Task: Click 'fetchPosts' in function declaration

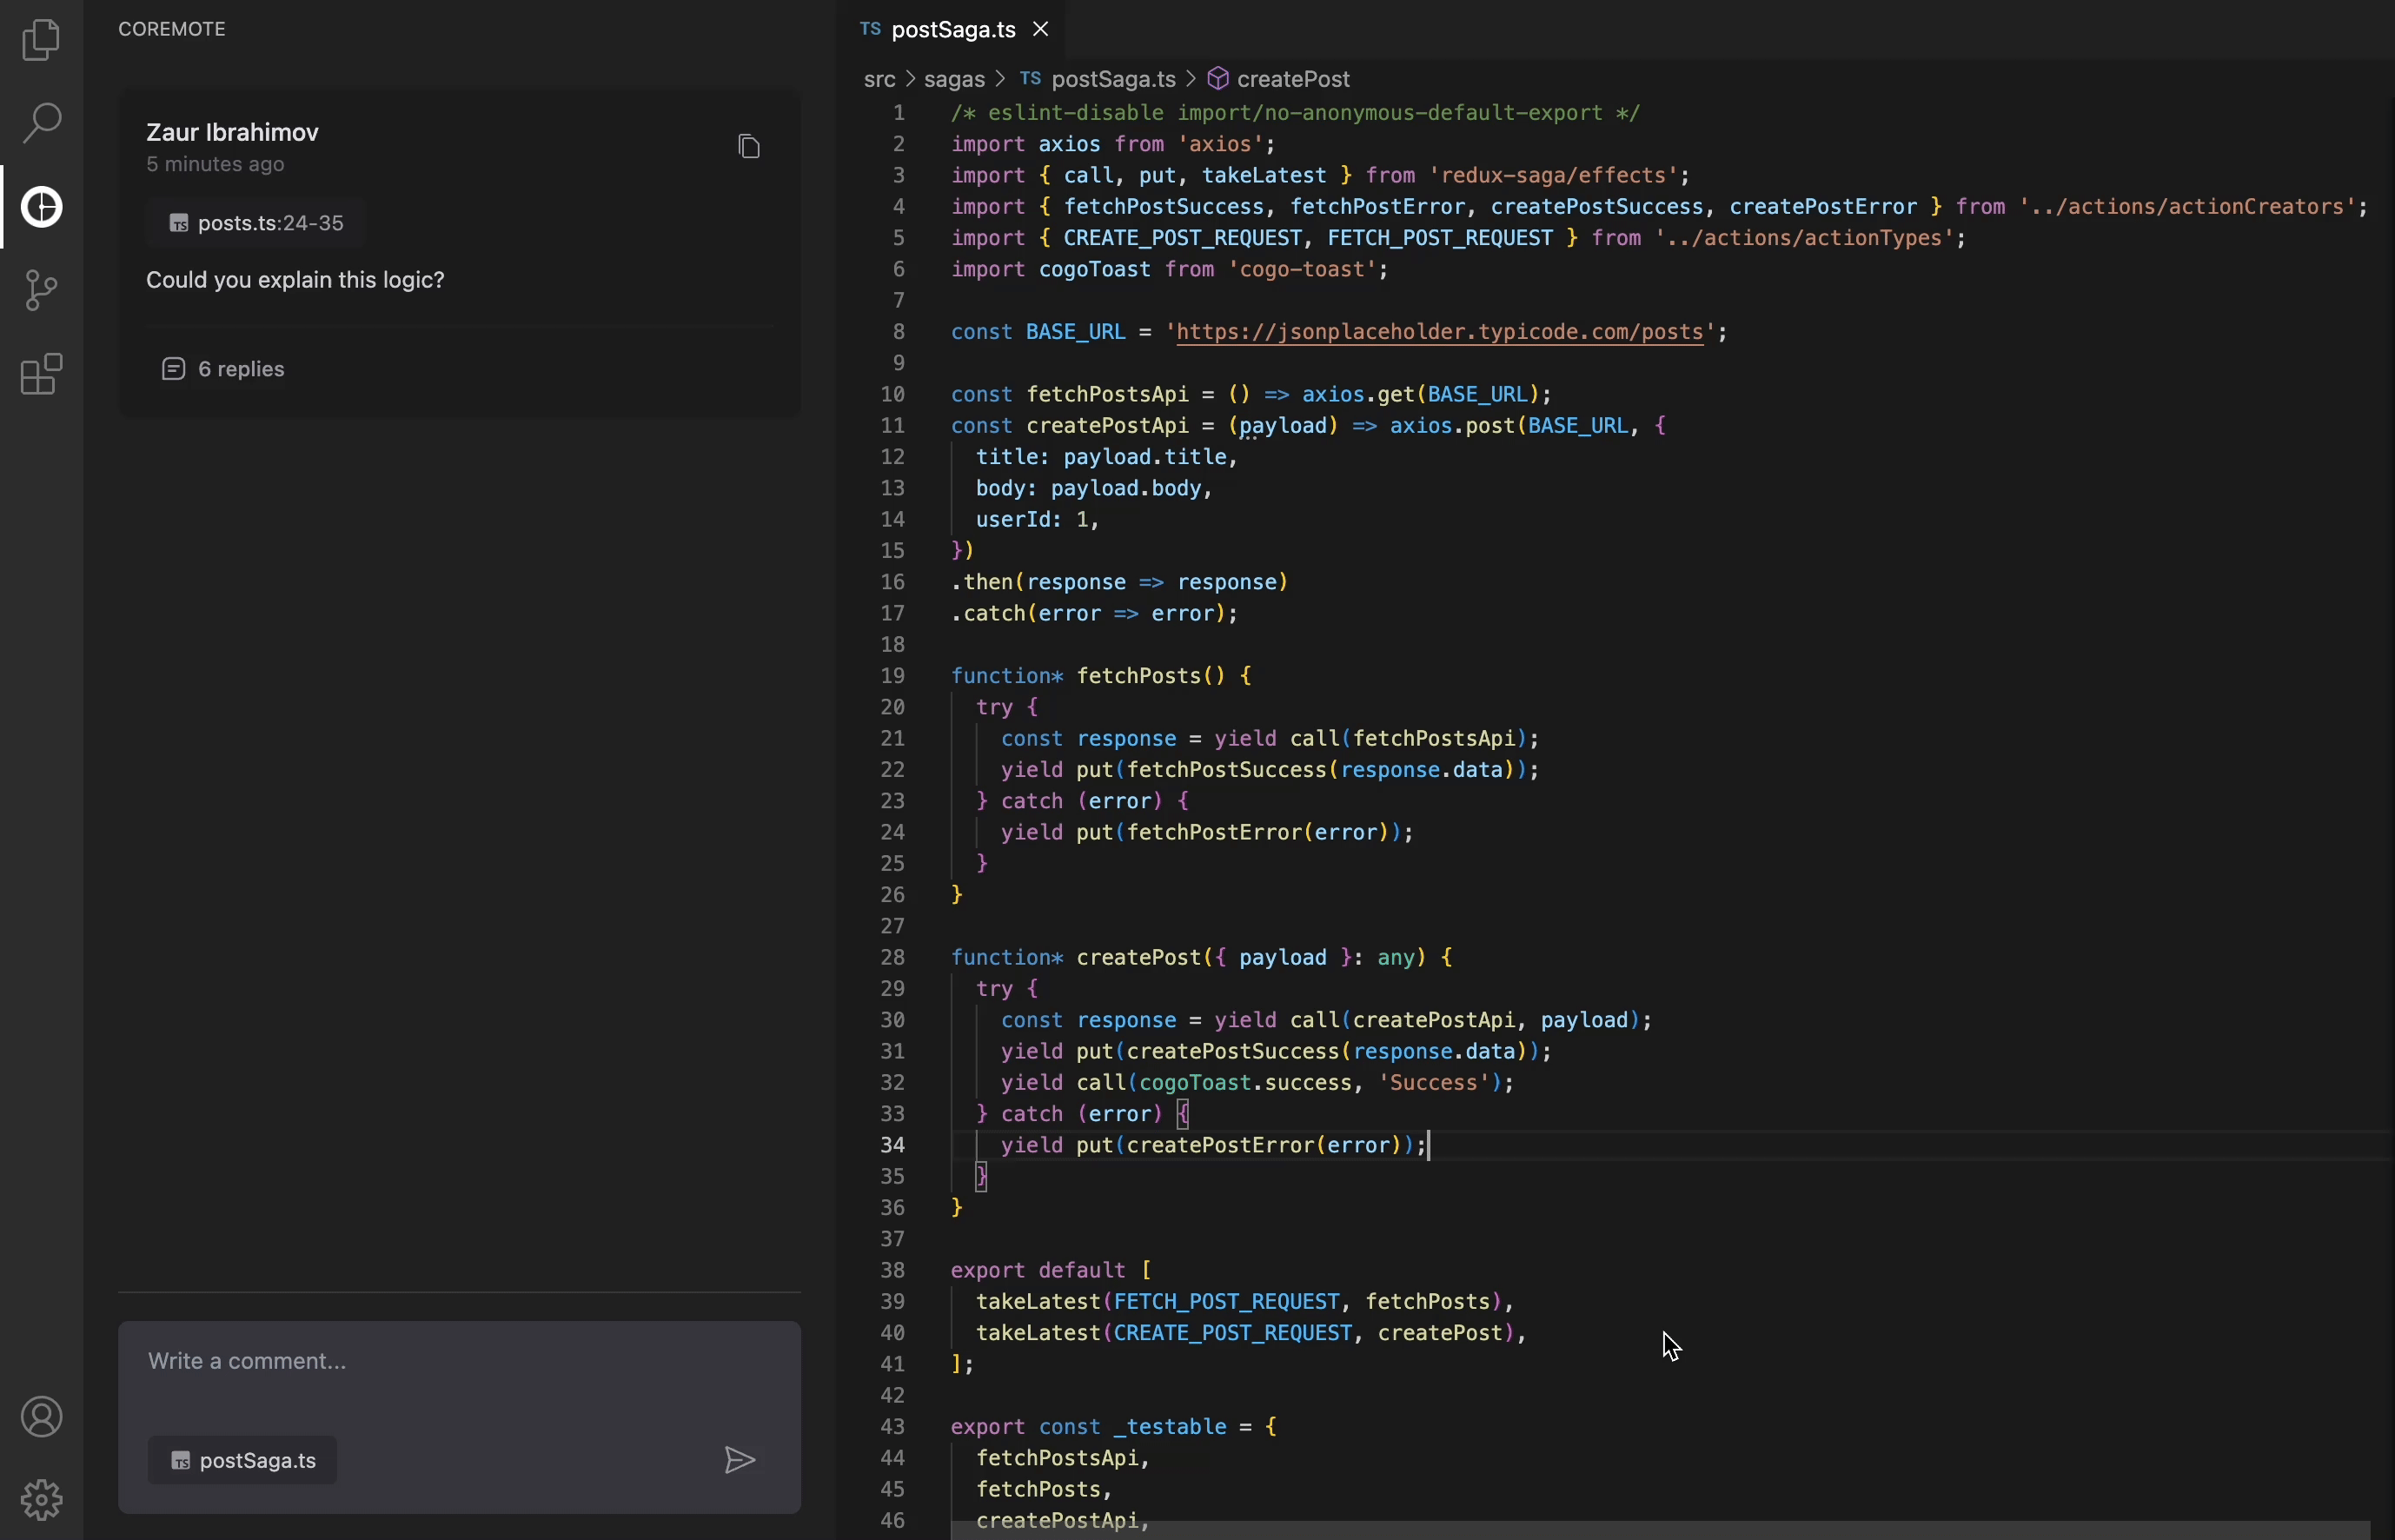Action: [x=1139, y=676]
